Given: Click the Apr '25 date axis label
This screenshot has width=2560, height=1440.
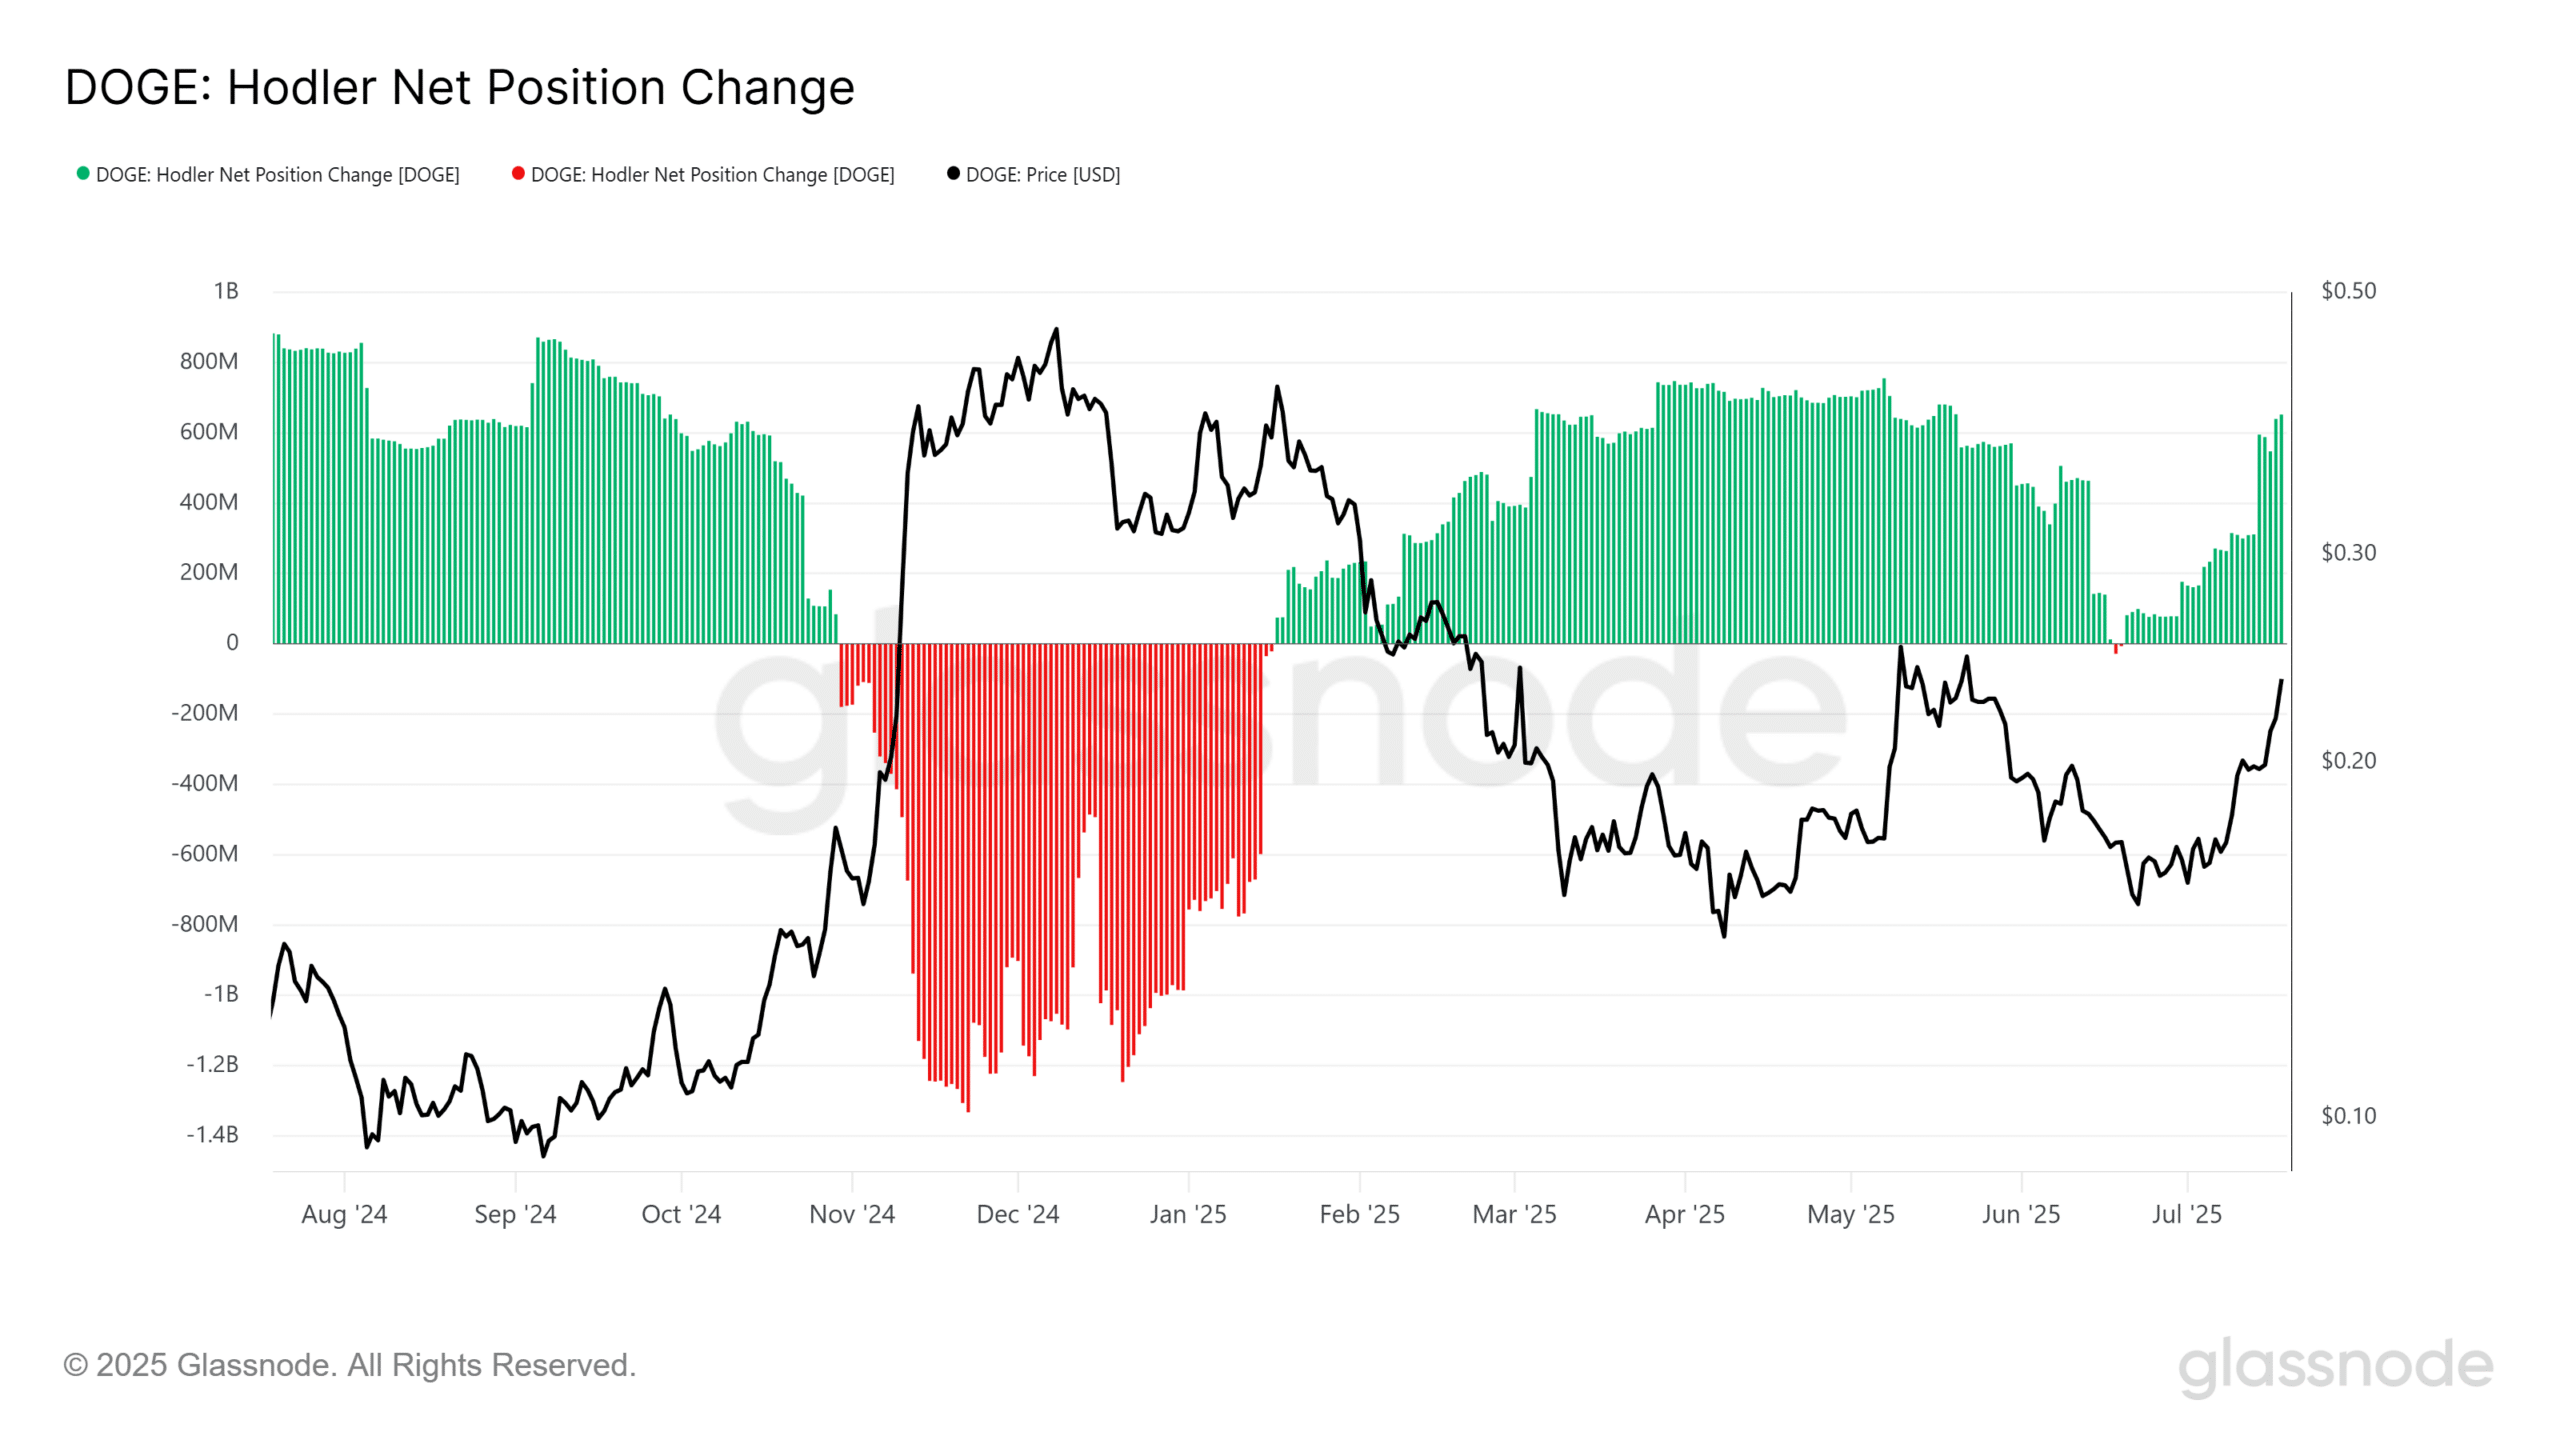Looking at the screenshot, I should pyautogui.click(x=1684, y=1214).
